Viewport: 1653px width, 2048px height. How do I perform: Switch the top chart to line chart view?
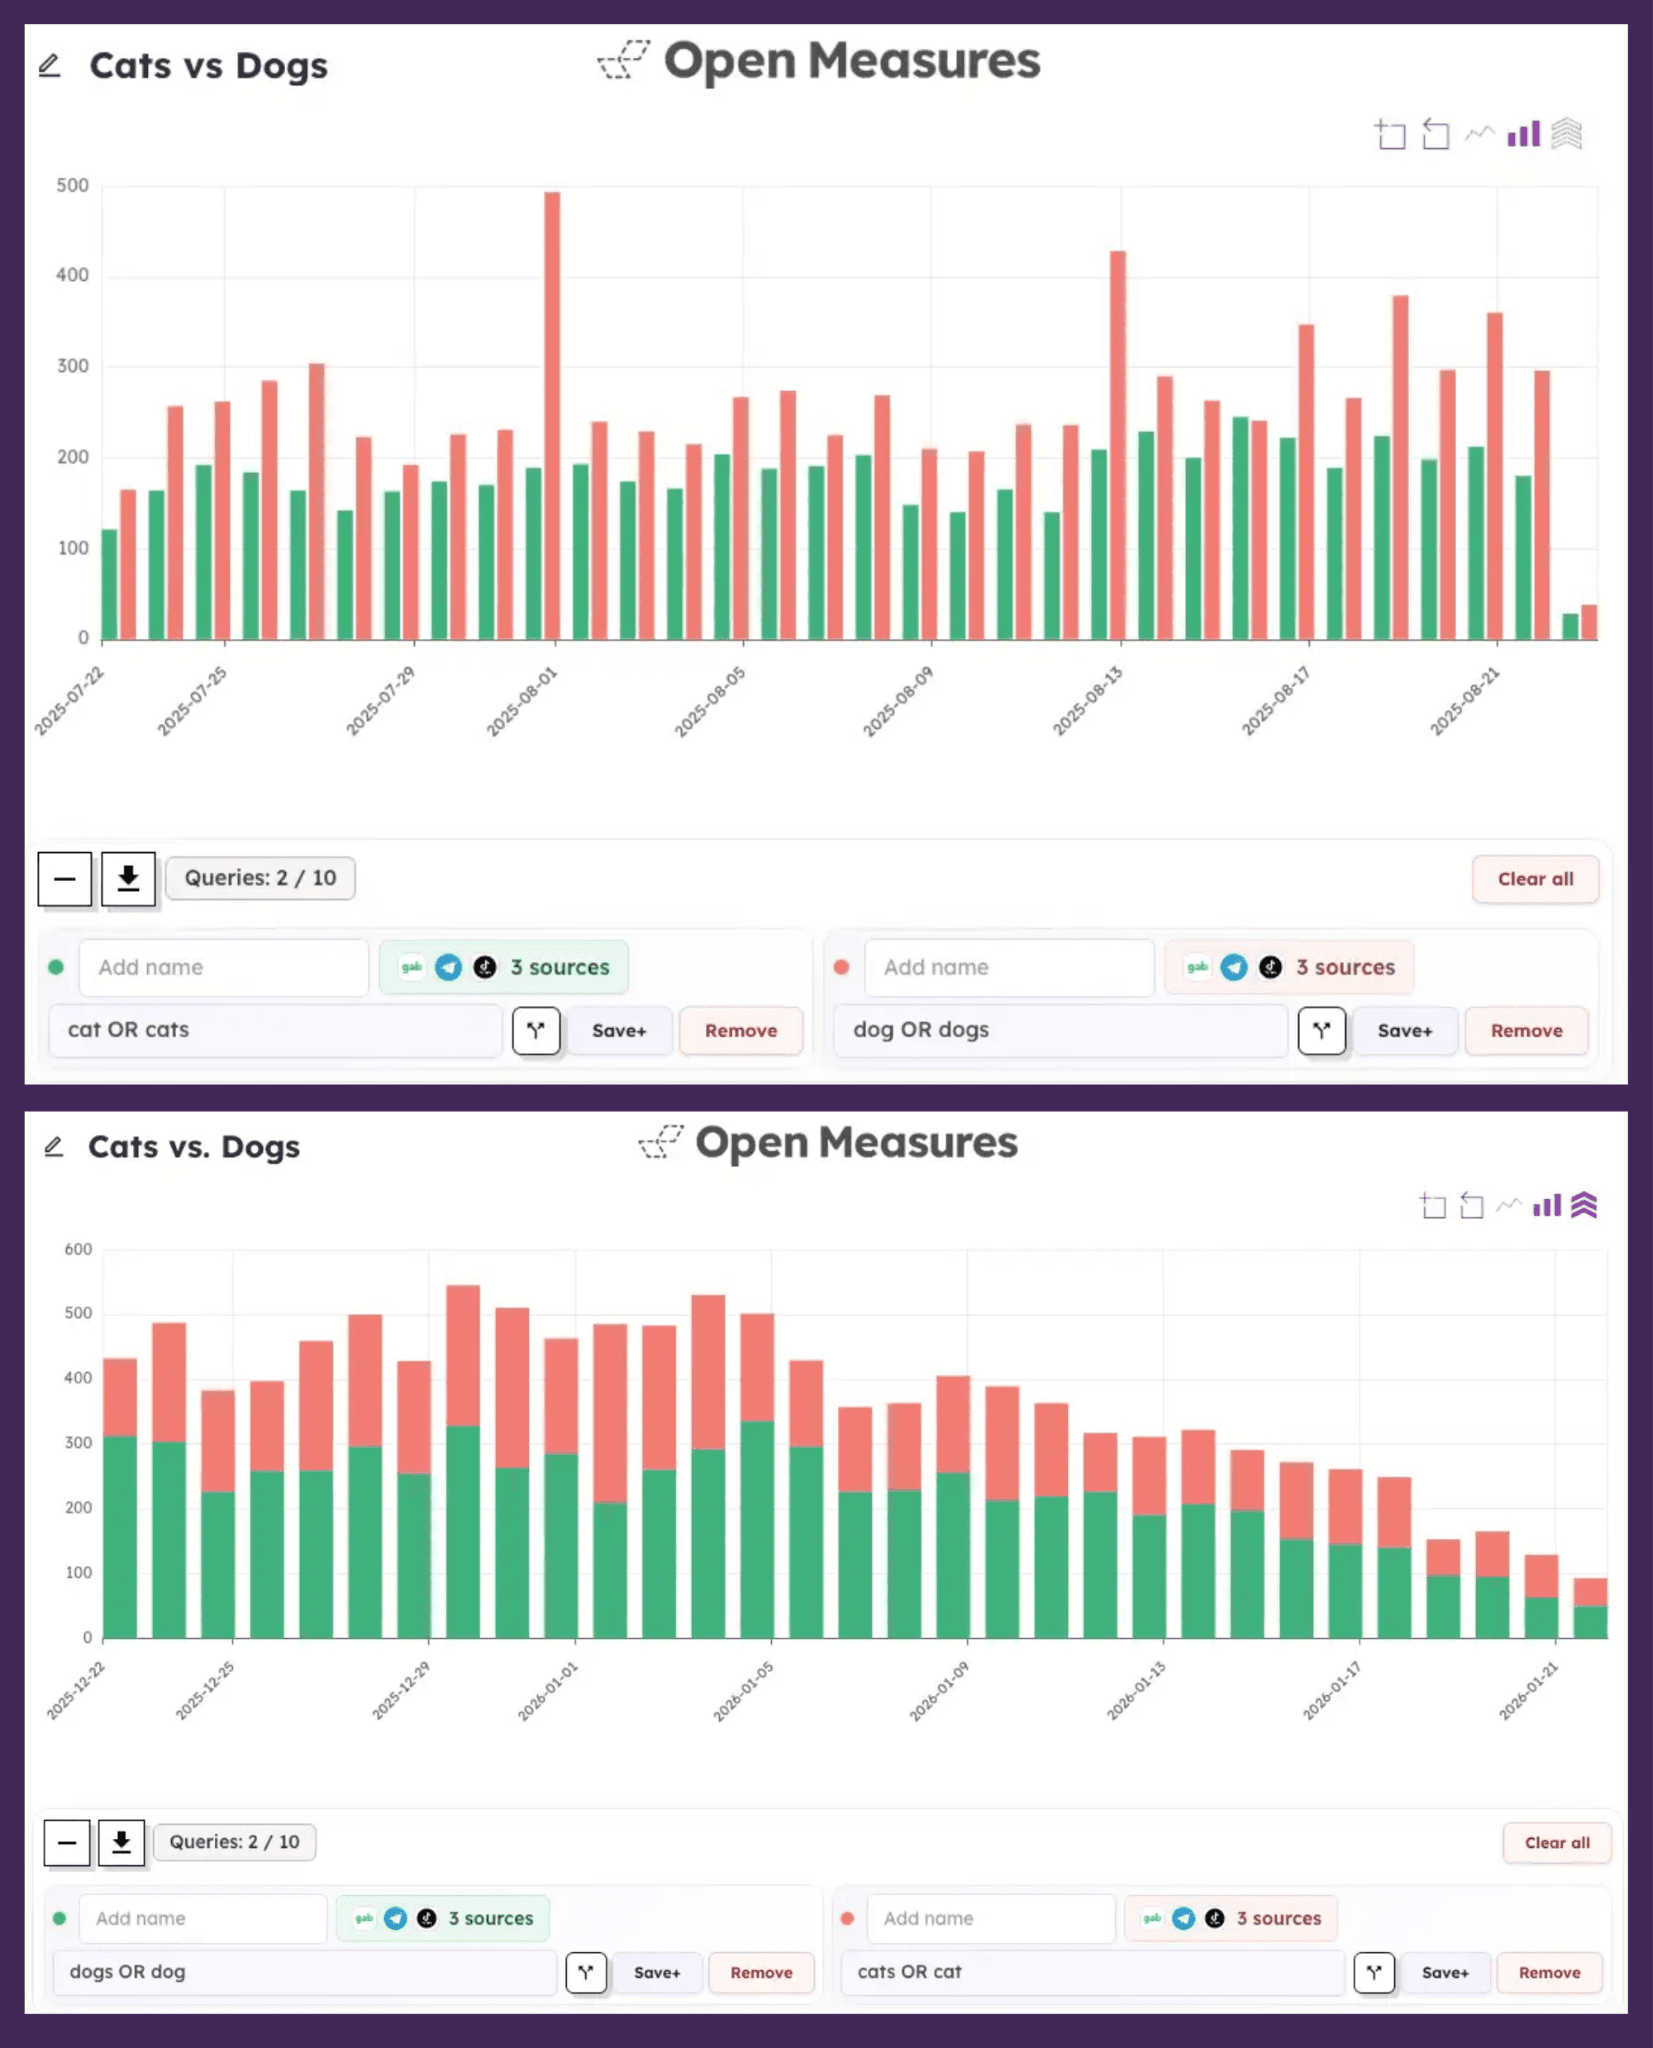pyautogui.click(x=1480, y=135)
